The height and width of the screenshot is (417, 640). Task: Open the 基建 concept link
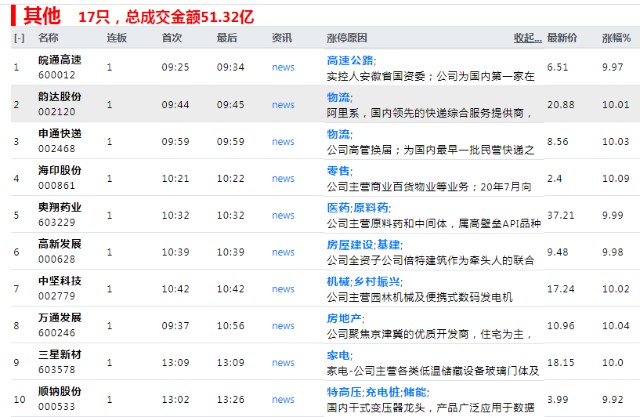[388, 244]
